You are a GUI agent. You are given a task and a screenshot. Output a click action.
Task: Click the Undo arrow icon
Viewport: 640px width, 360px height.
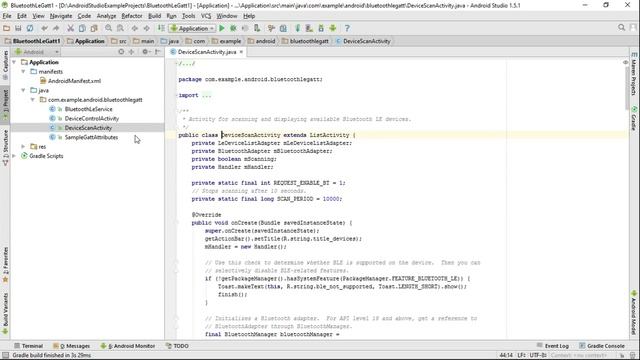click(x=44, y=28)
